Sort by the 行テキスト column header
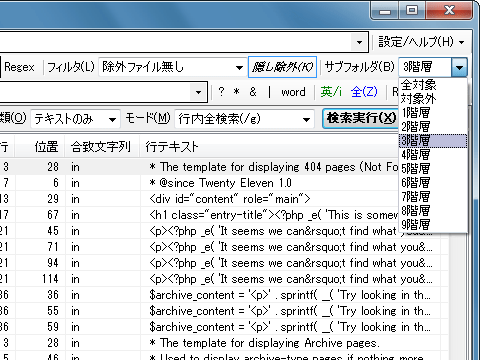The width and height of the screenshot is (480, 360). pyautogui.click(x=269, y=147)
